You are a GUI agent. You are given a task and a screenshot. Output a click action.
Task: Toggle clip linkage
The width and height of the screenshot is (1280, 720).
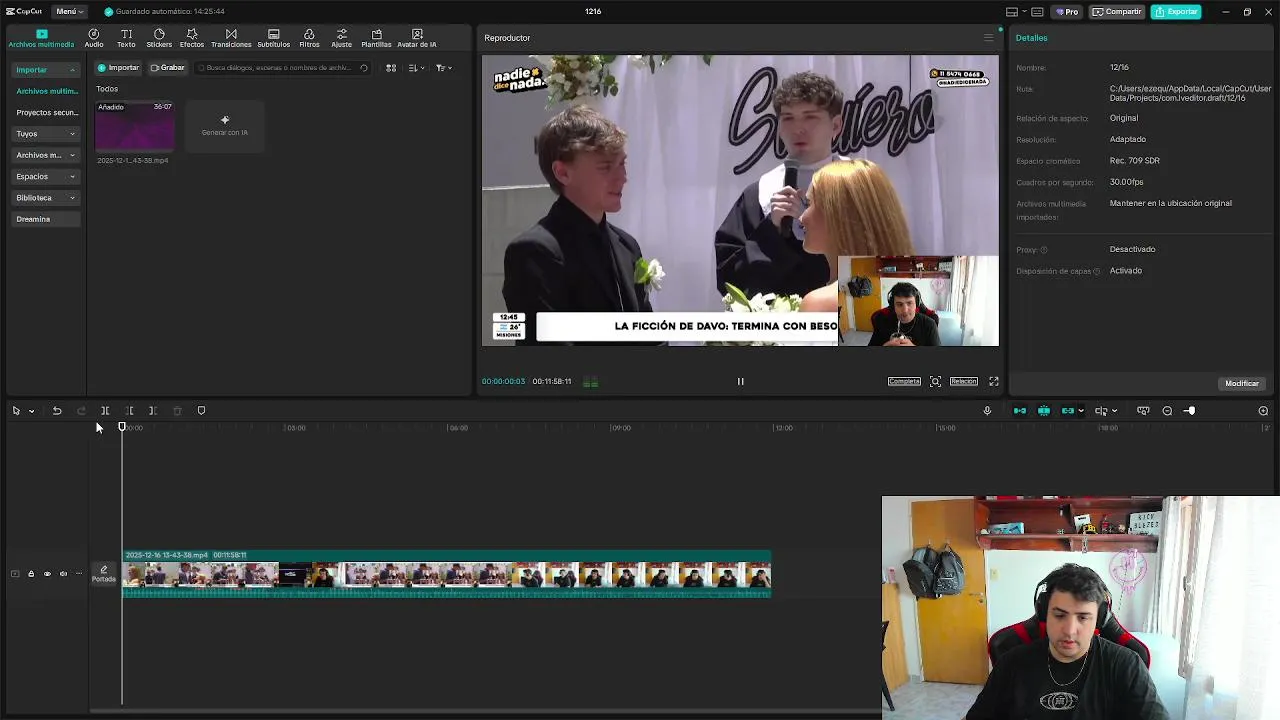coord(1068,411)
